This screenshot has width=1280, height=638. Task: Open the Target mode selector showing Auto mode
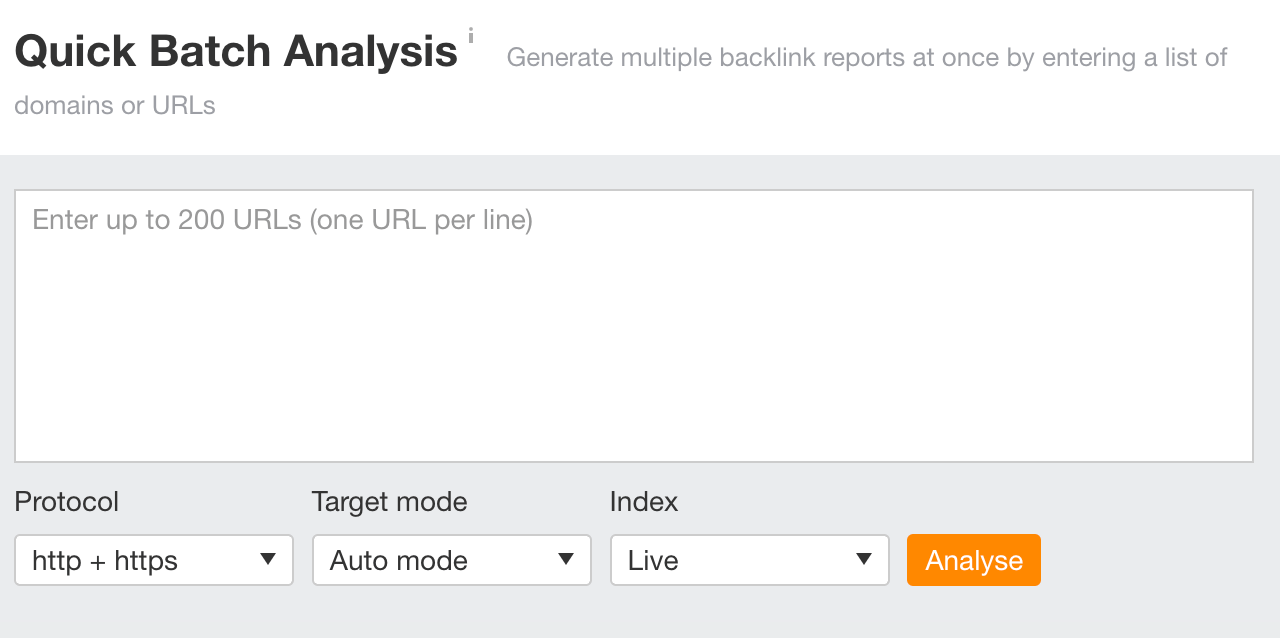[451, 560]
